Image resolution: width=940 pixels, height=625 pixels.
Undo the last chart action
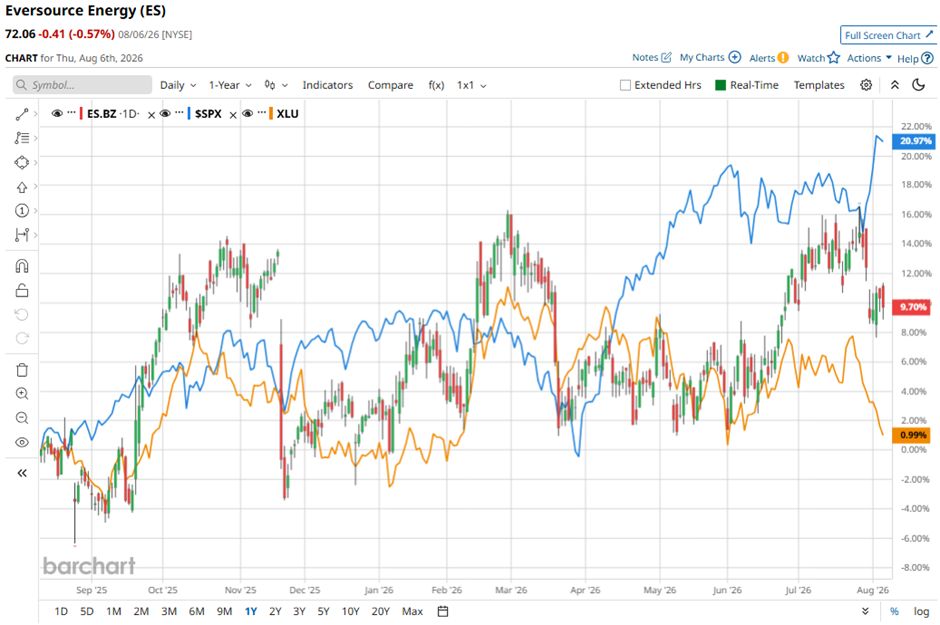coord(22,315)
